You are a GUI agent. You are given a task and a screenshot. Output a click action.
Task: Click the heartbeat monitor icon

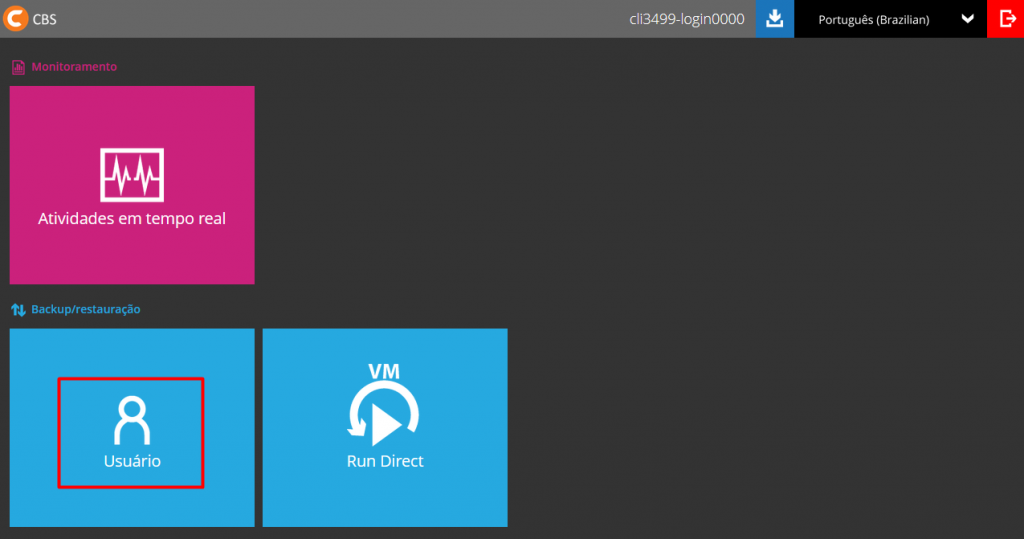pyautogui.click(x=132, y=175)
